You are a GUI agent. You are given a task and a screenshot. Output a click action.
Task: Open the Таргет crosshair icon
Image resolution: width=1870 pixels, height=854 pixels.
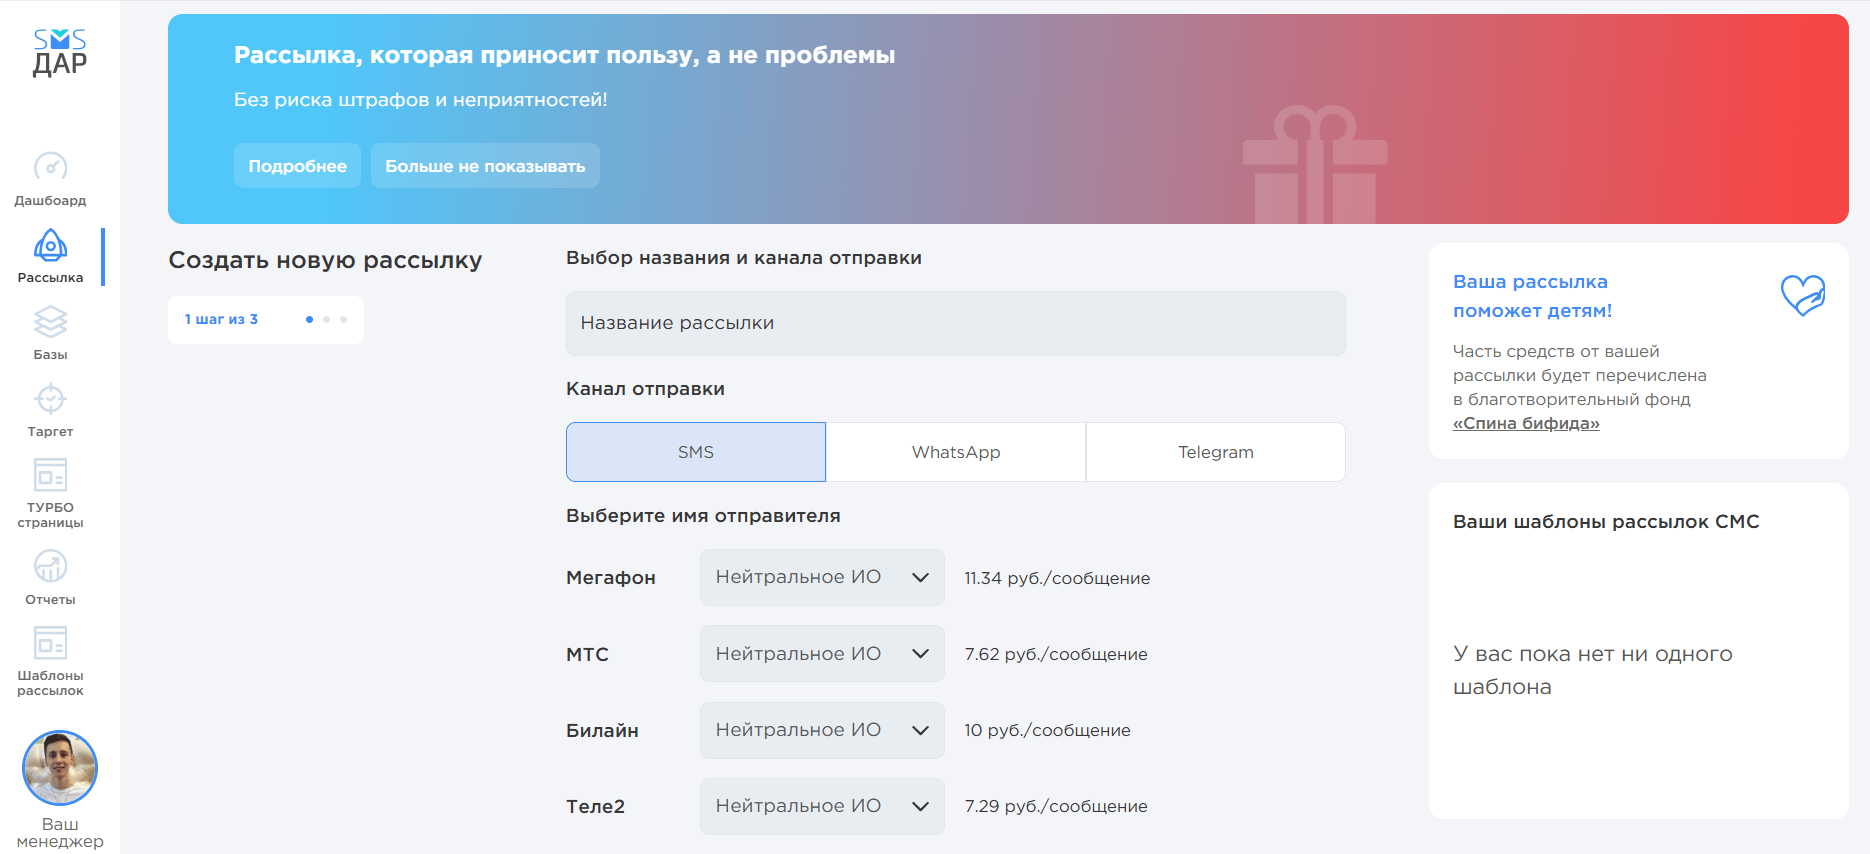click(50, 399)
